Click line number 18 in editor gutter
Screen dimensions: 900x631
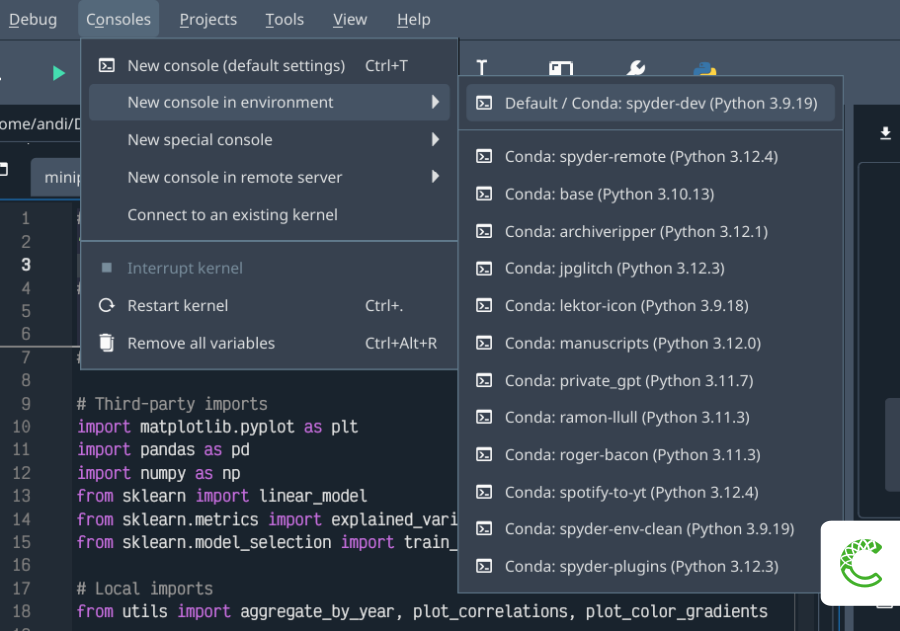point(21,611)
